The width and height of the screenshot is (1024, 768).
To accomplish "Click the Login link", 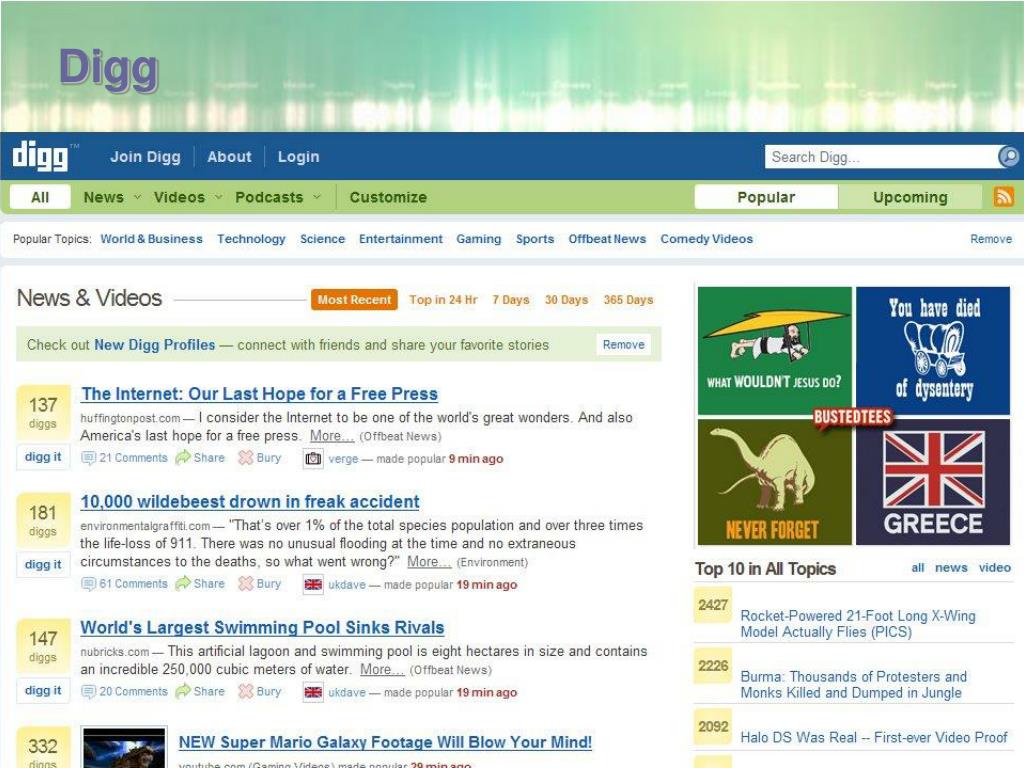I will coord(298,157).
